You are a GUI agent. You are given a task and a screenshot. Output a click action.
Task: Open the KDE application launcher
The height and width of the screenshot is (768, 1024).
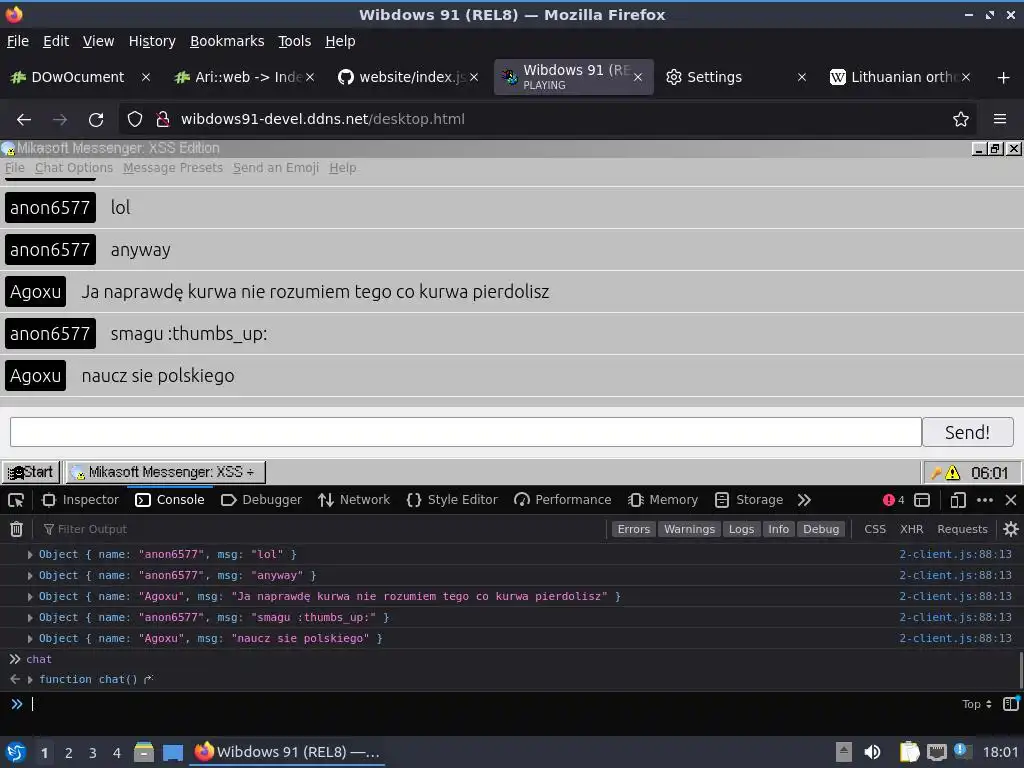pos(15,752)
